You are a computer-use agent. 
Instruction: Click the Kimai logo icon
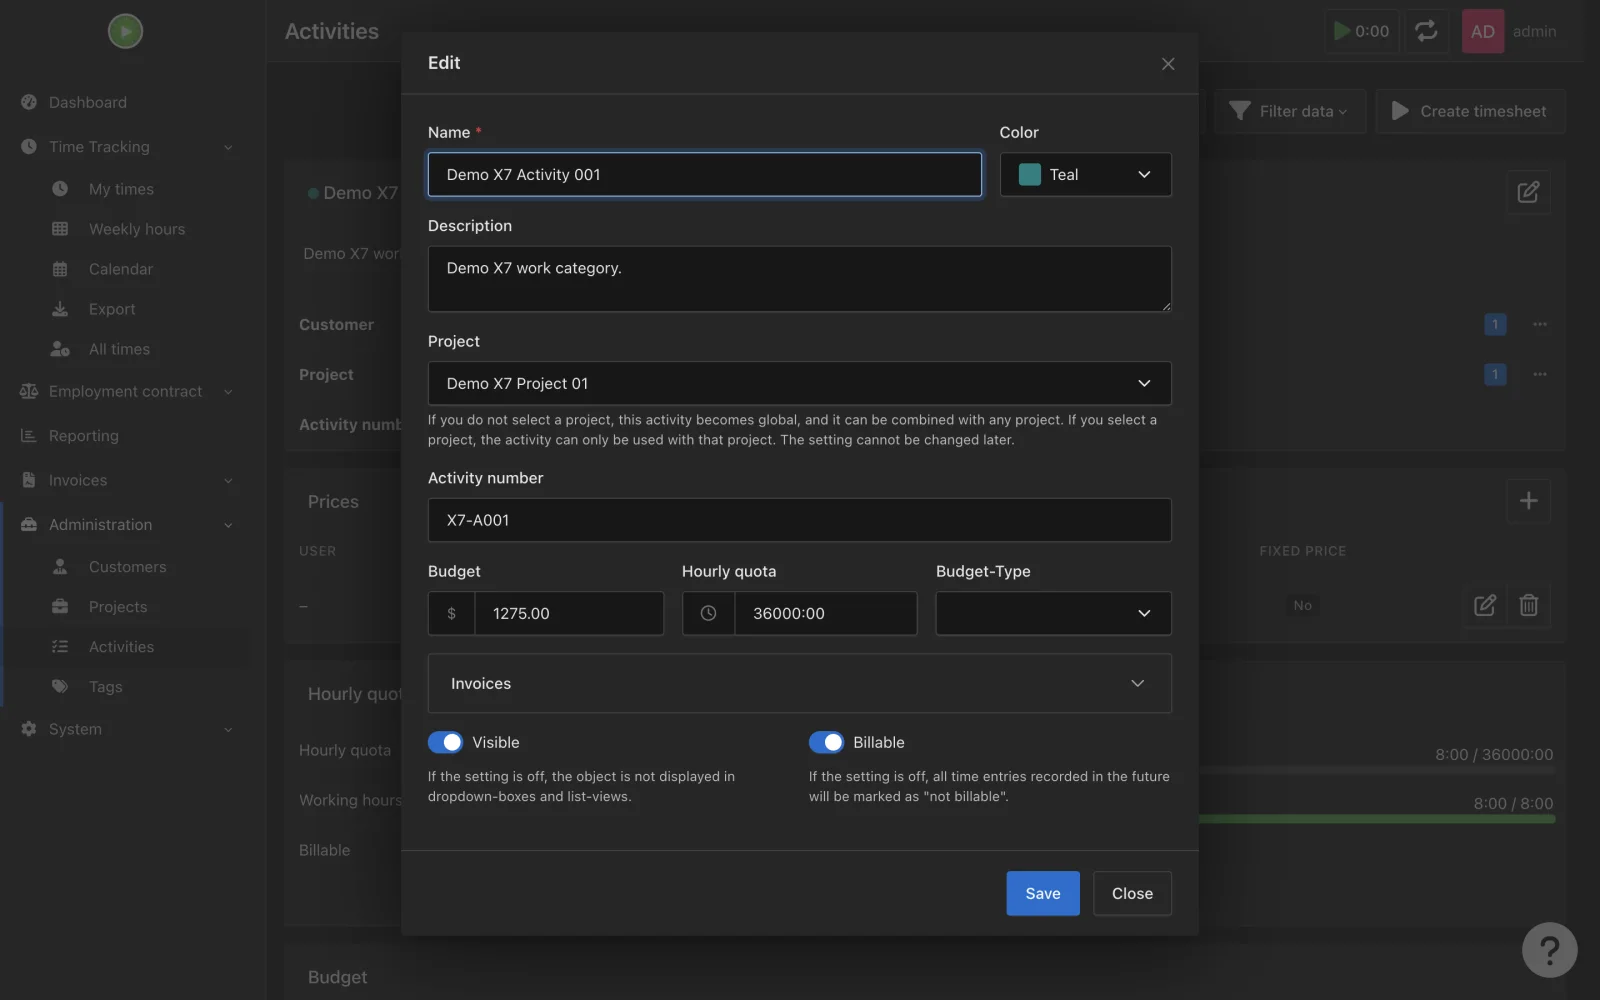coord(125,31)
